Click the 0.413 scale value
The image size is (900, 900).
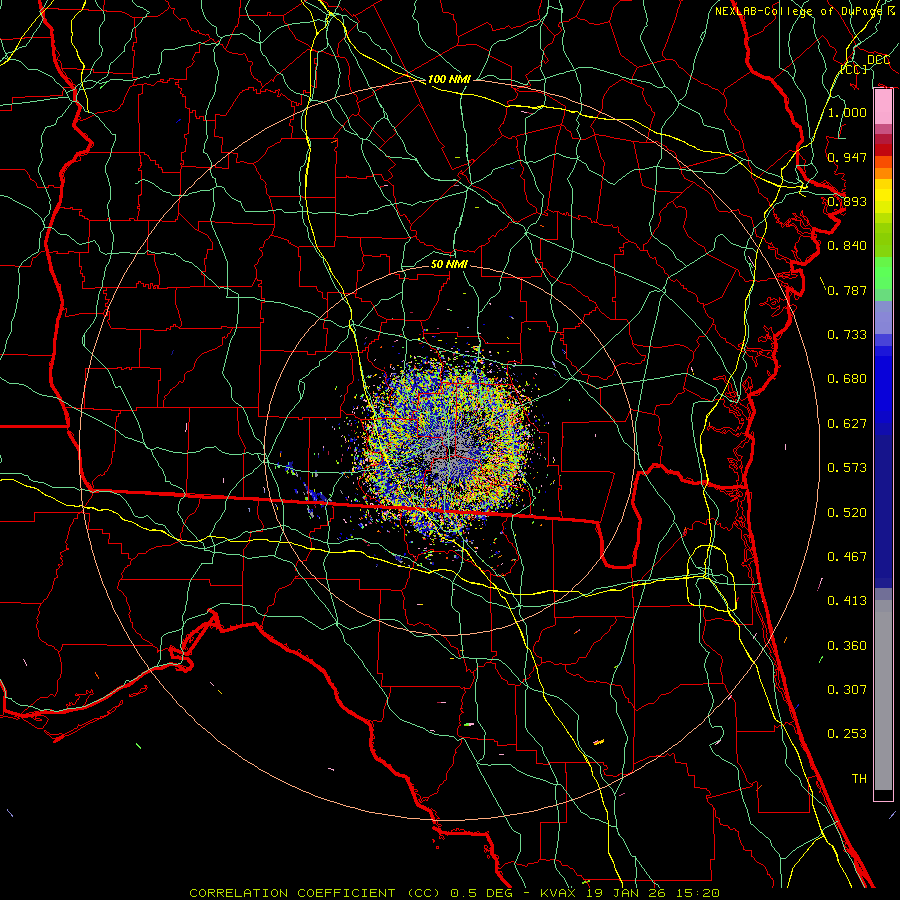[x=847, y=601]
